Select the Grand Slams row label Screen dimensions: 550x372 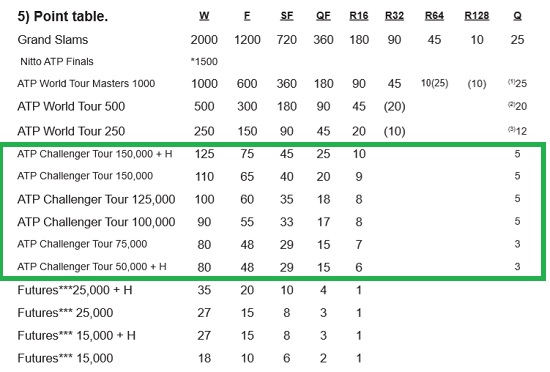tap(53, 40)
